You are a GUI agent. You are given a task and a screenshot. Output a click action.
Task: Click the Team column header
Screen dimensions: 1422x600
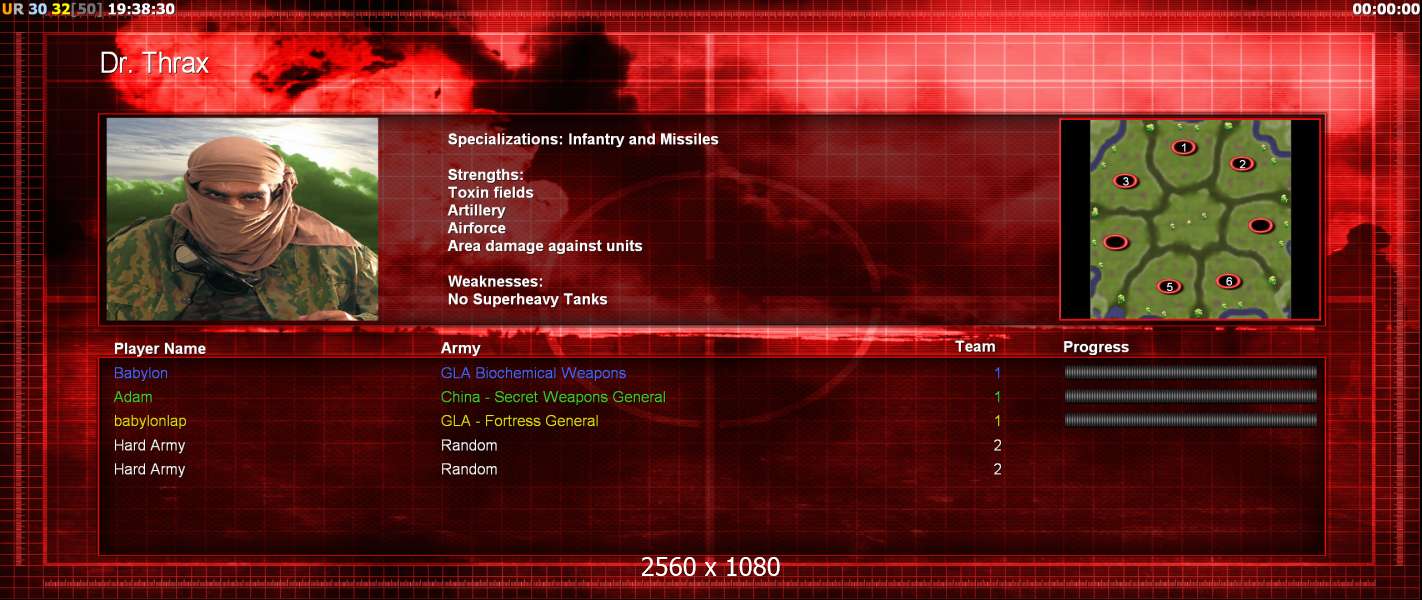(975, 346)
